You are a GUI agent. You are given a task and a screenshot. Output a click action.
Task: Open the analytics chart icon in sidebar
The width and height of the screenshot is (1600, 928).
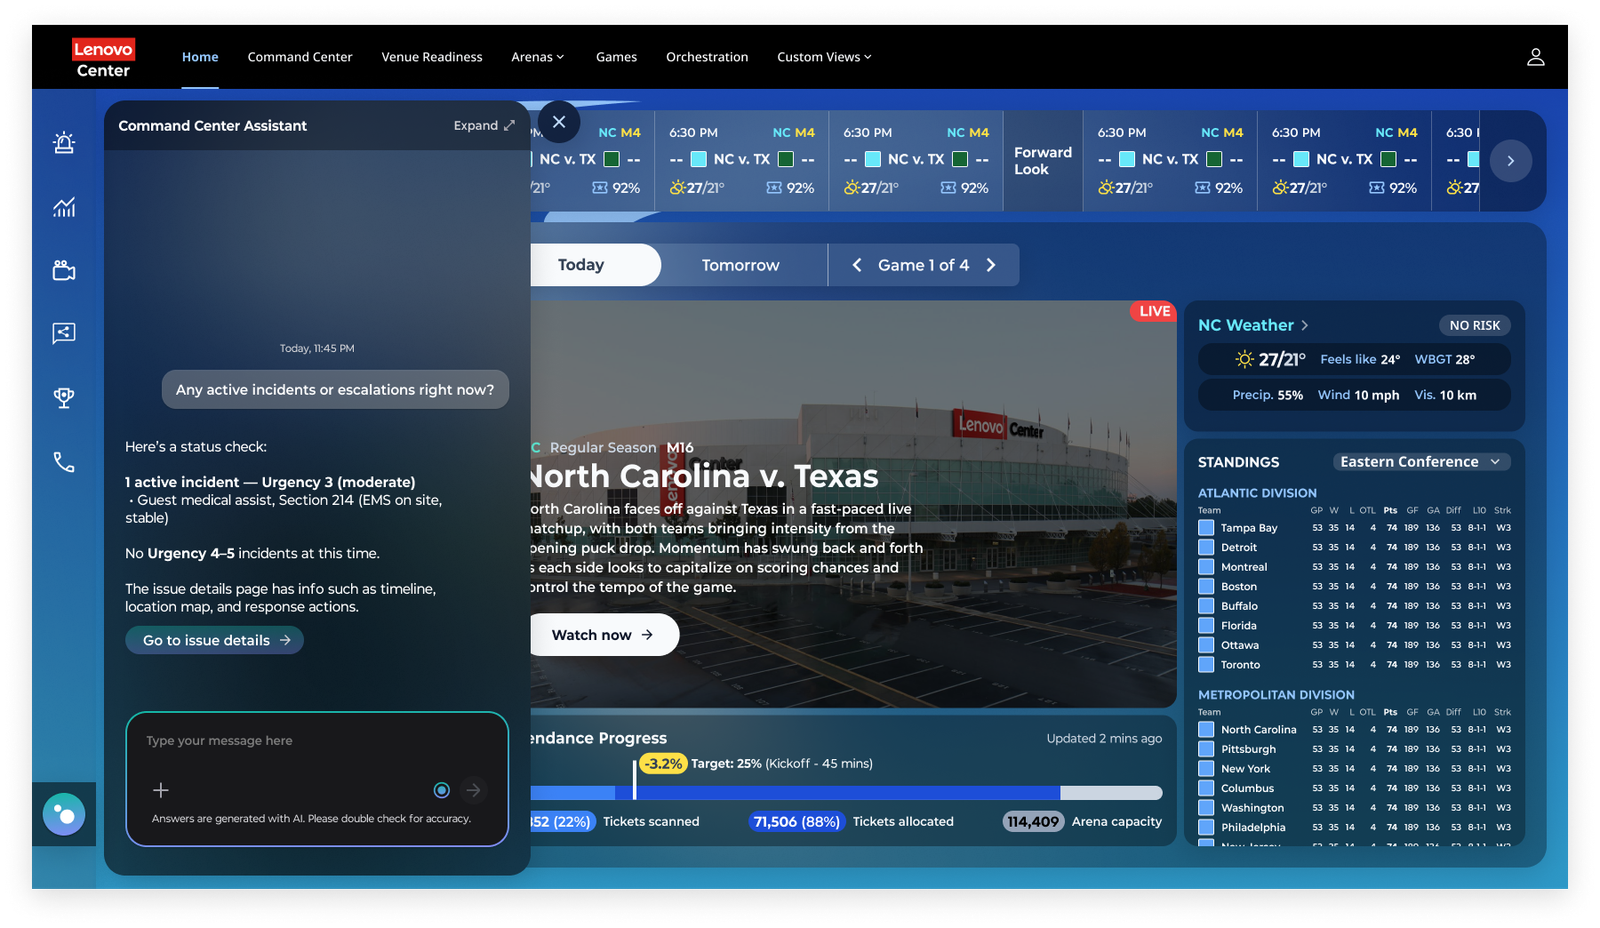coord(64,207)
